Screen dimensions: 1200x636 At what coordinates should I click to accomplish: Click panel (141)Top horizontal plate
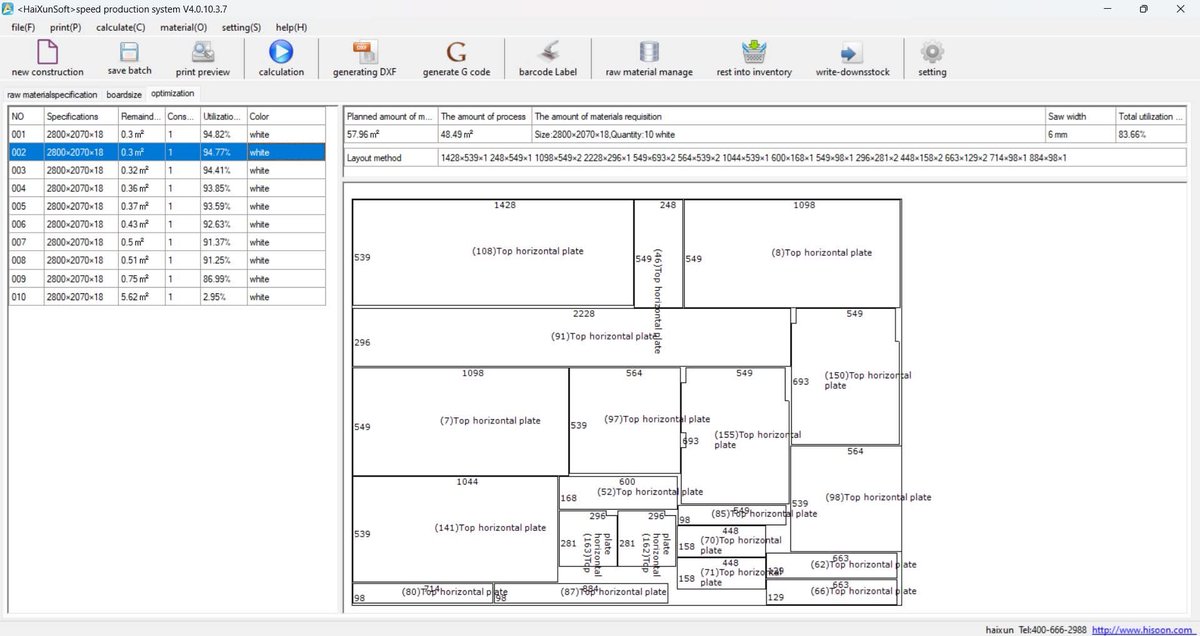click(x=455, y=528)
